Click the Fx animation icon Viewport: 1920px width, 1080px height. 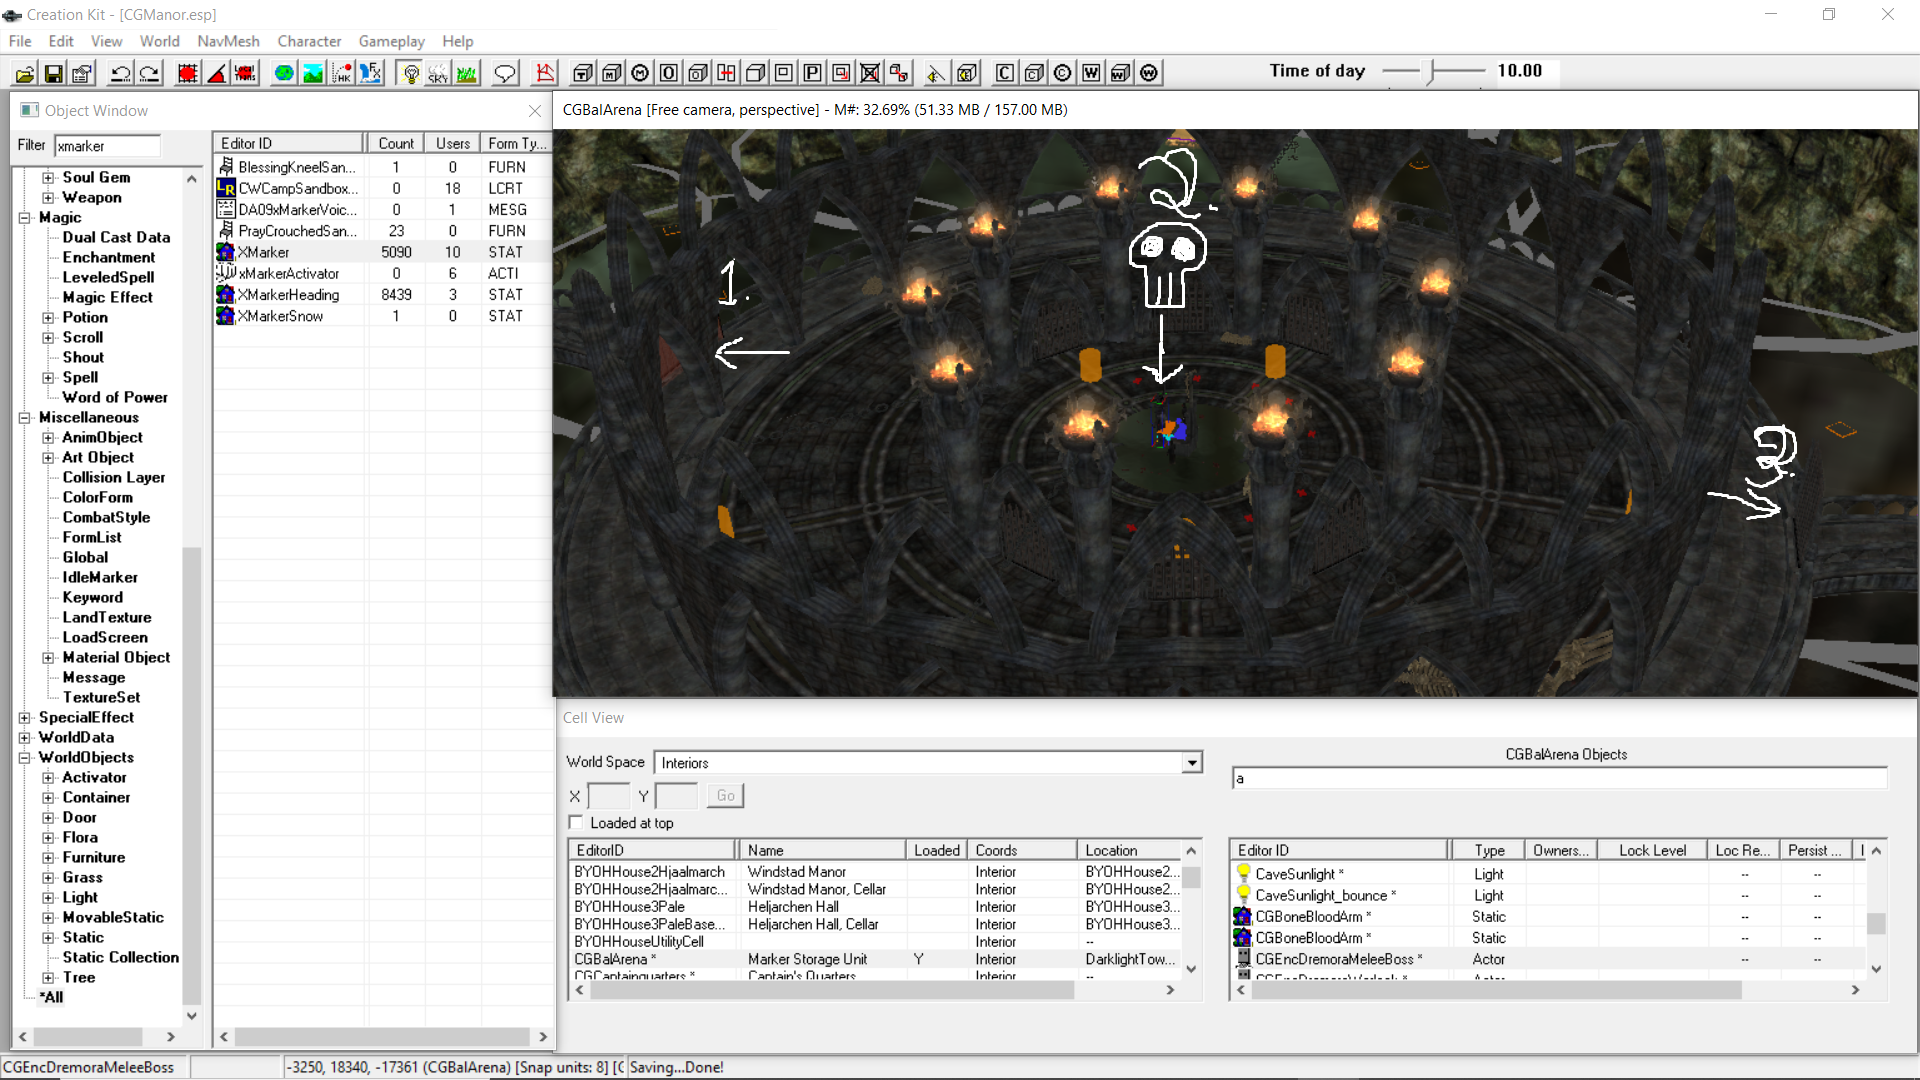371,73
